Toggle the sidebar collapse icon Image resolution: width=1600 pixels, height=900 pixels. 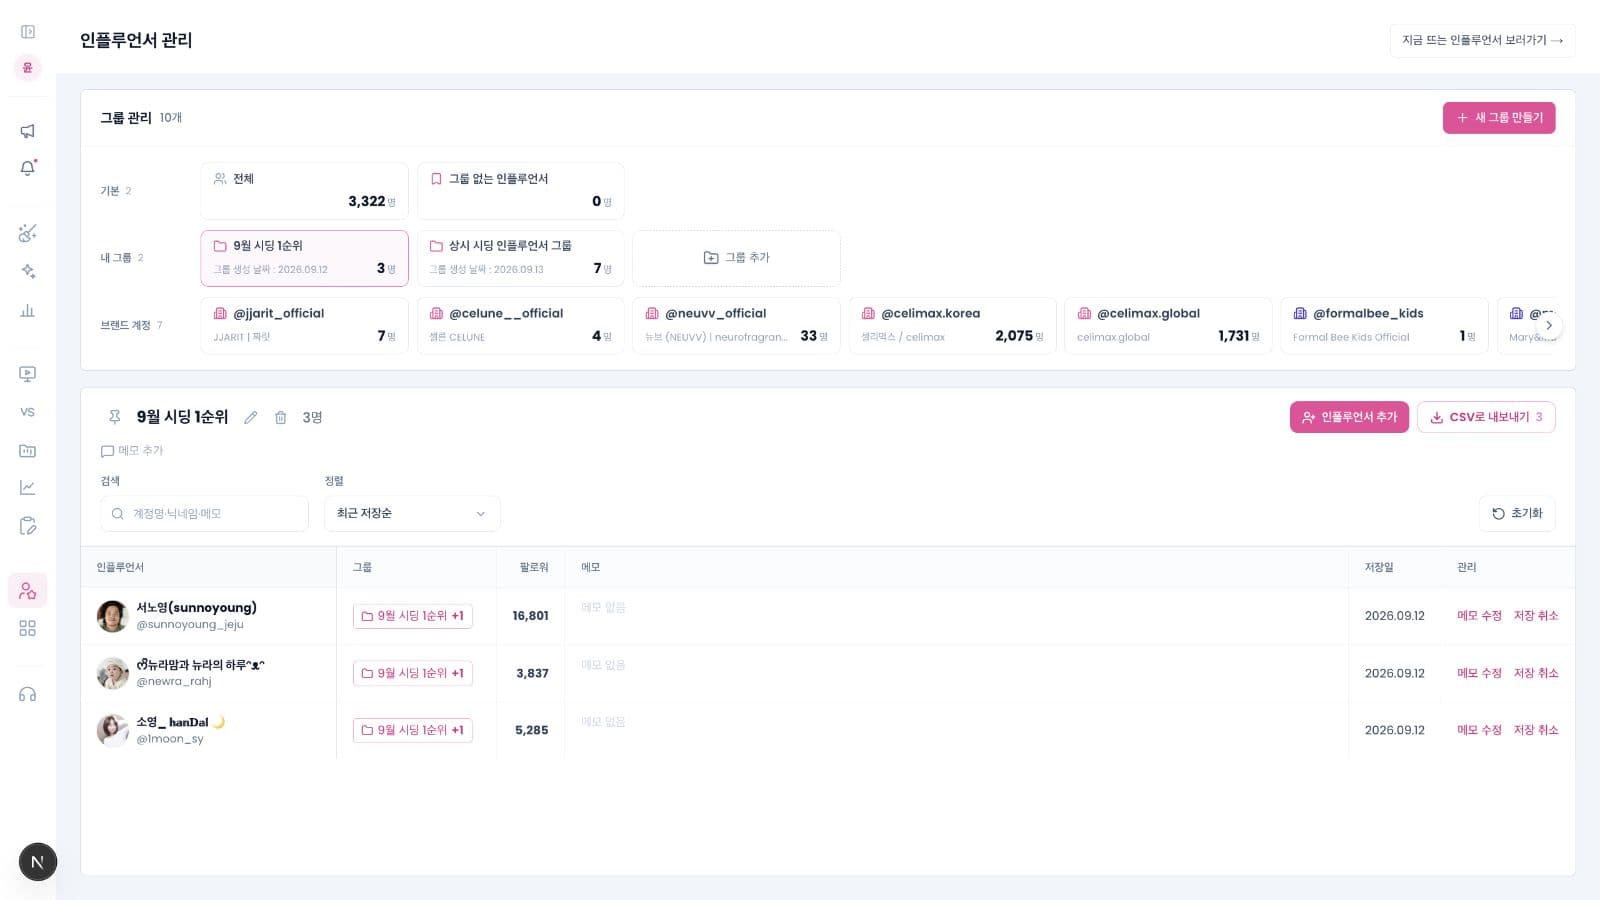(28, 32)
